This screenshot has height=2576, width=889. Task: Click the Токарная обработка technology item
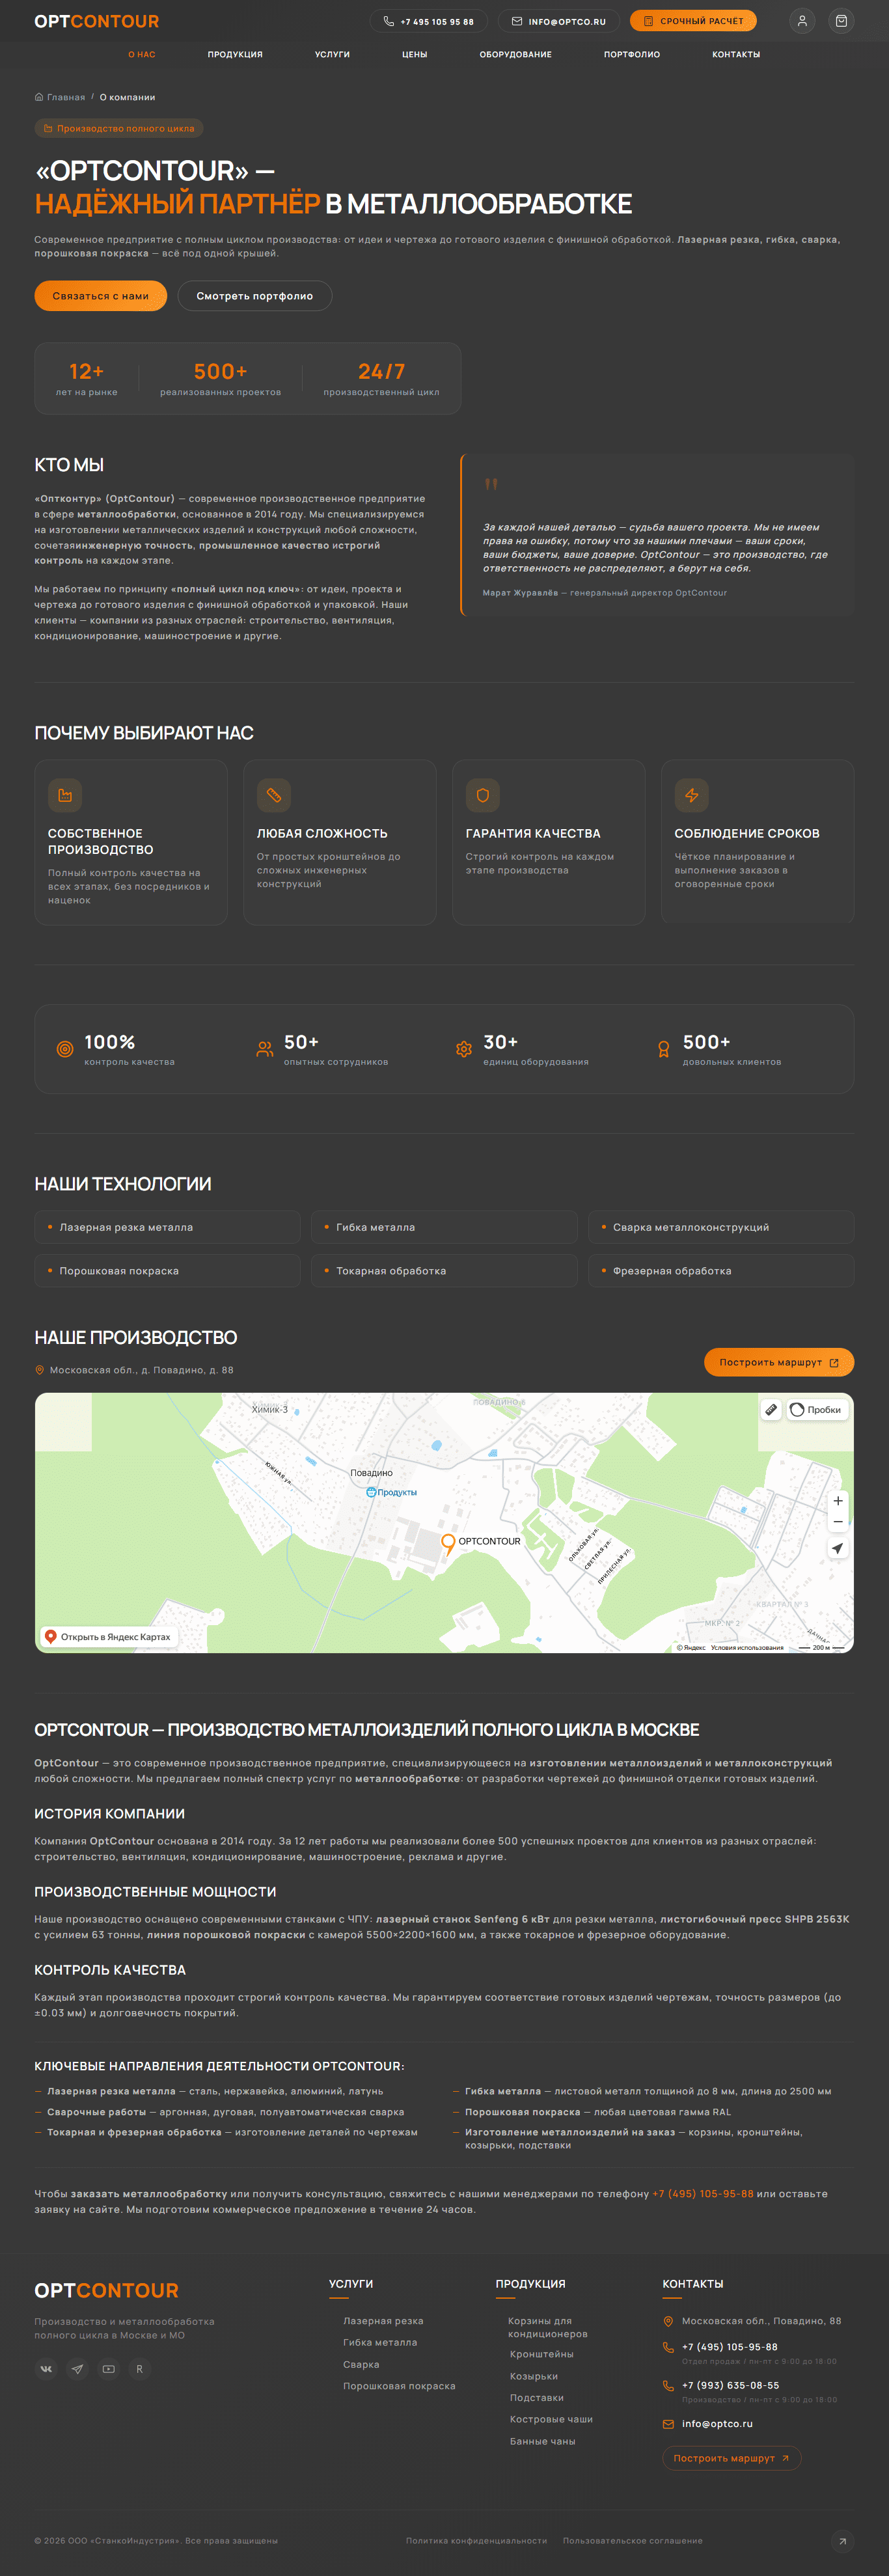click(x=444, y=1271)
